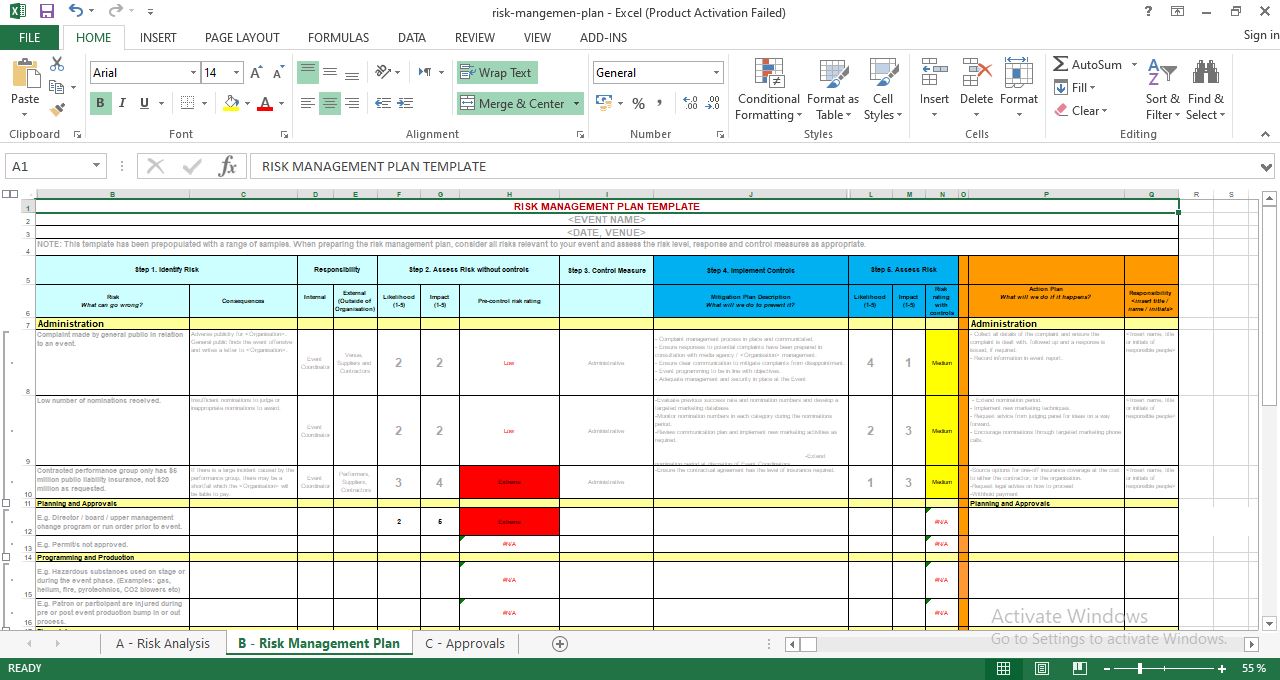1280x680 pixels.
Task: Switch to the PAGE LAYOUT tab
Action: point(242,37)
